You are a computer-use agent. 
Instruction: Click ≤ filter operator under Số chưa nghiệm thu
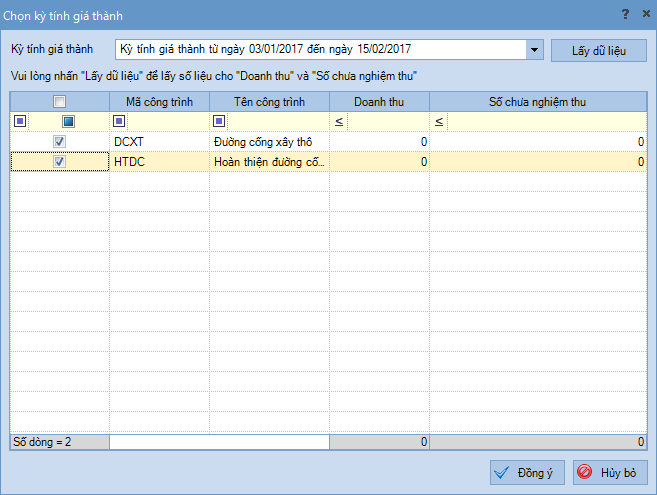439,121
